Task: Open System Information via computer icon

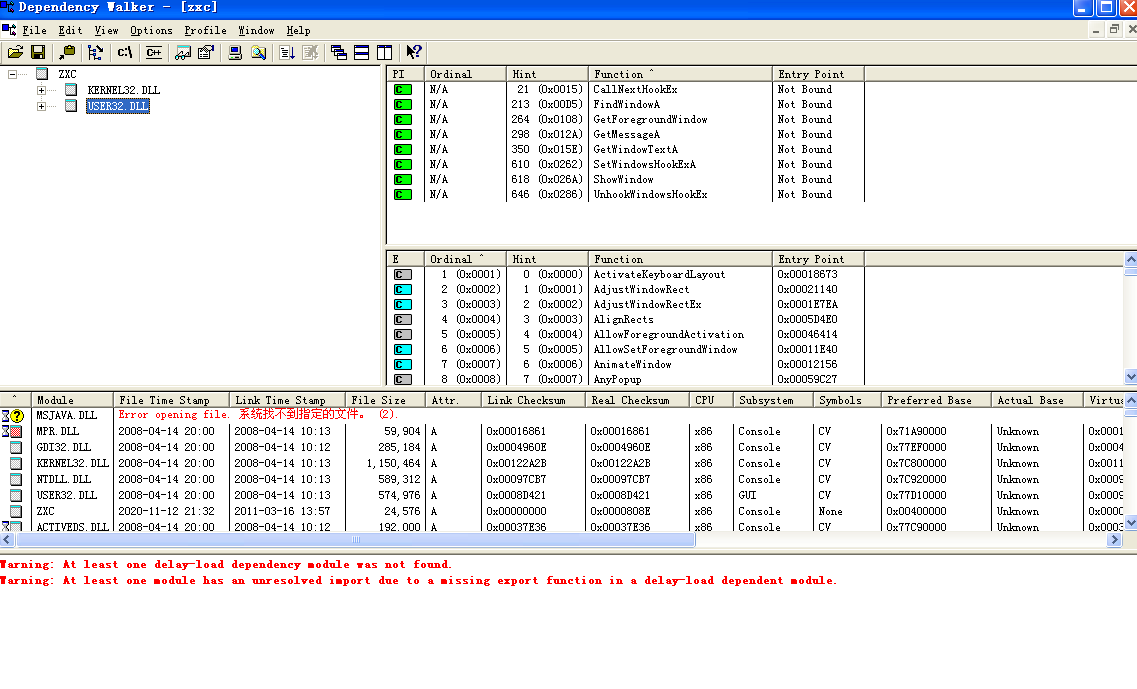Action: 235,52
